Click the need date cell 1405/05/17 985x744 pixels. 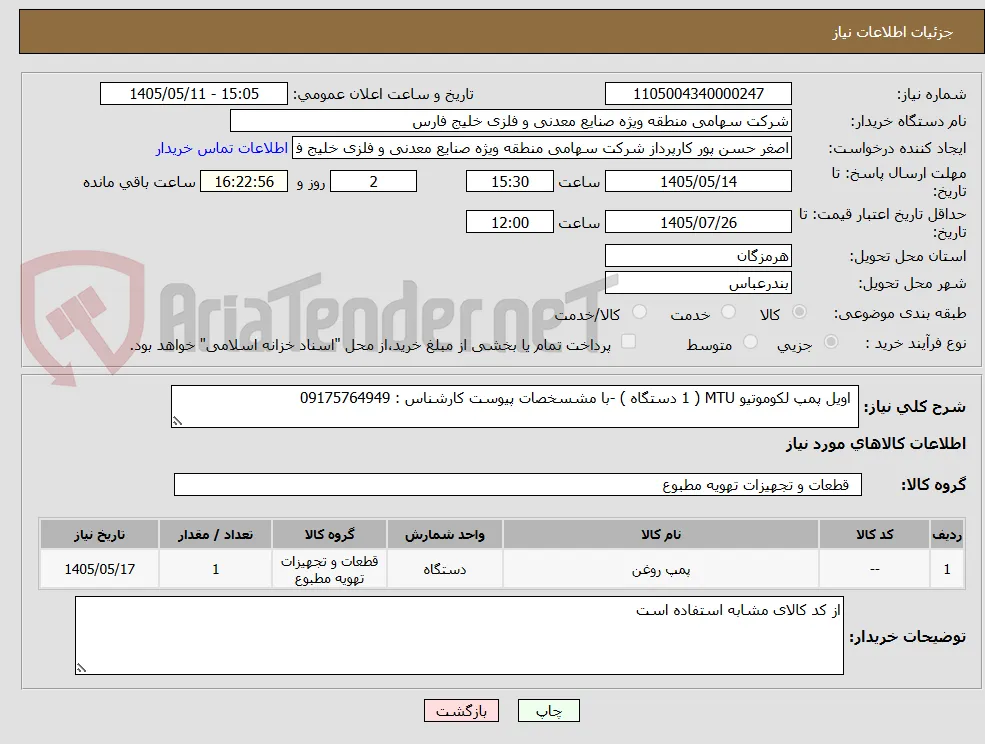pyautogui.click(x=99, y=569)
